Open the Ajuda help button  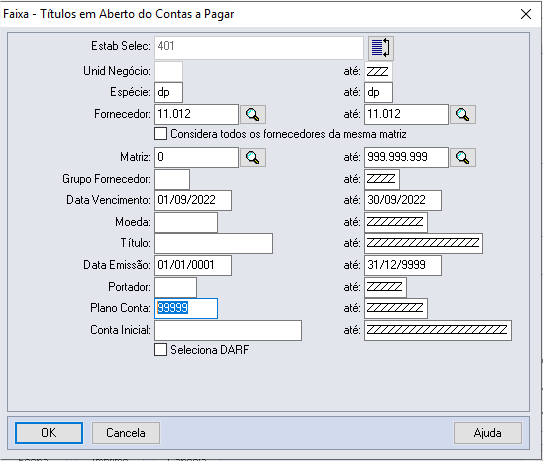488,433
